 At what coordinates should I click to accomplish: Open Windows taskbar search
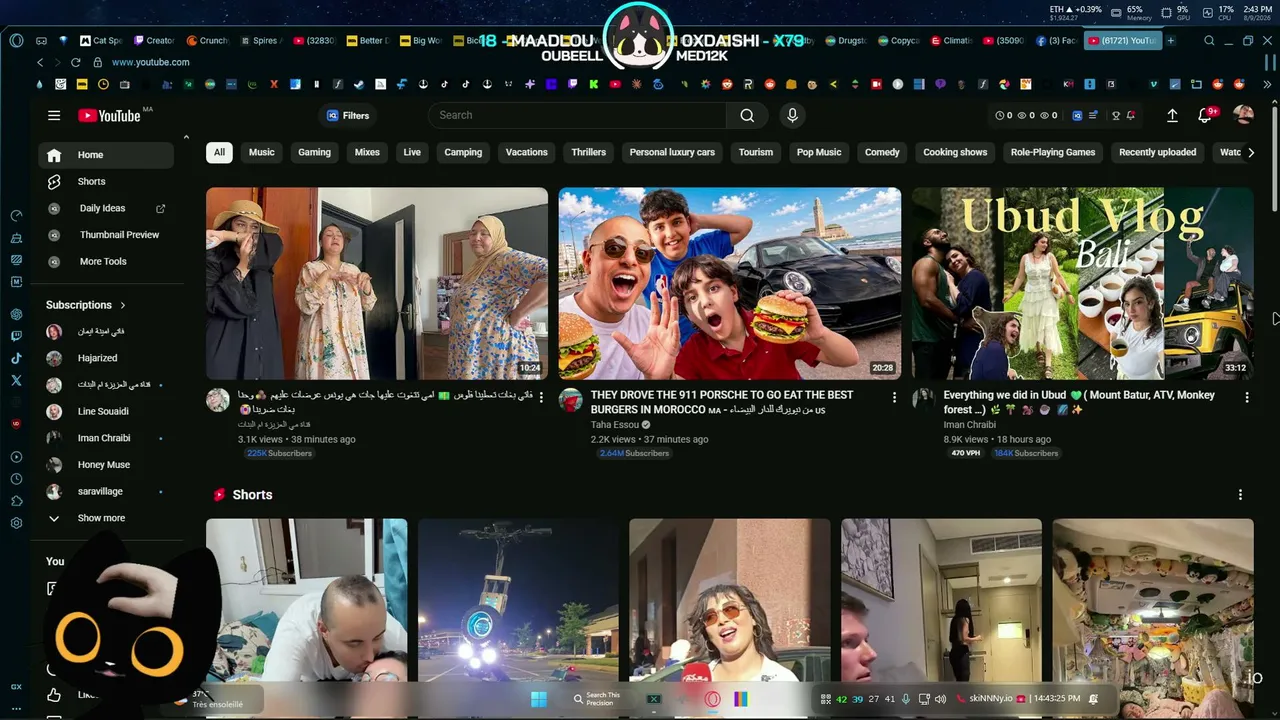click(x=598, y=699)
